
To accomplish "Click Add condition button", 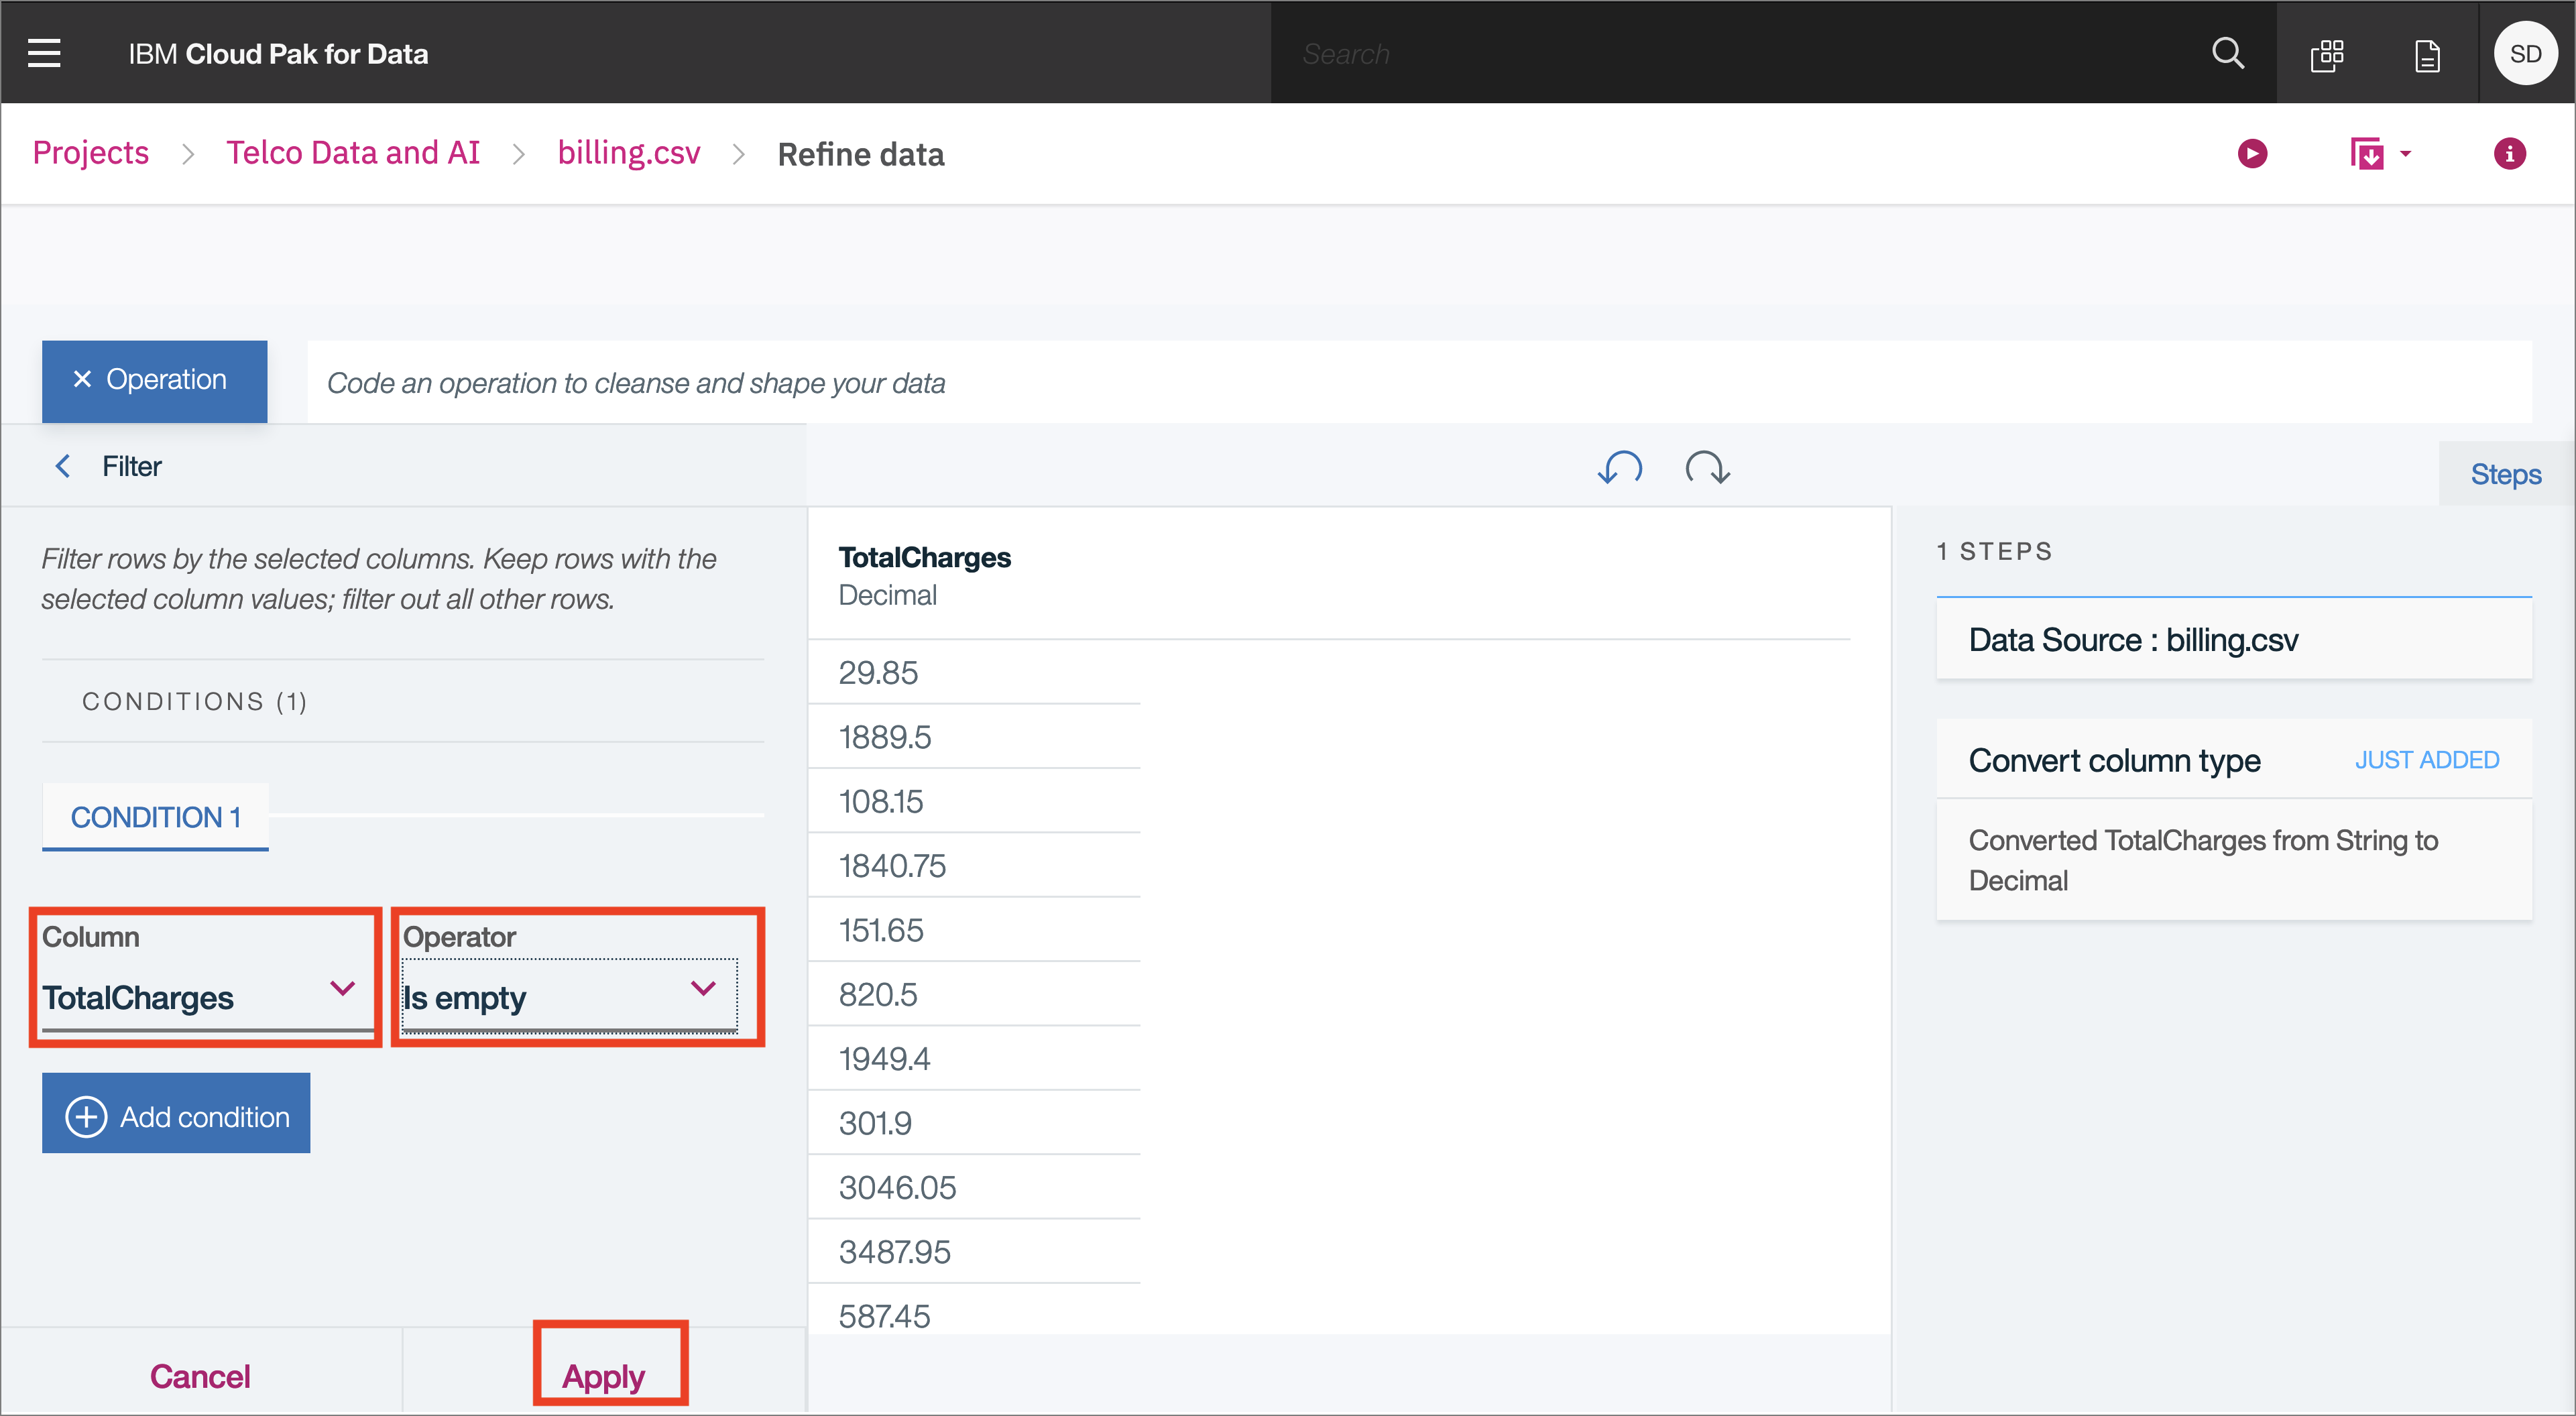I will (176, 1116).
